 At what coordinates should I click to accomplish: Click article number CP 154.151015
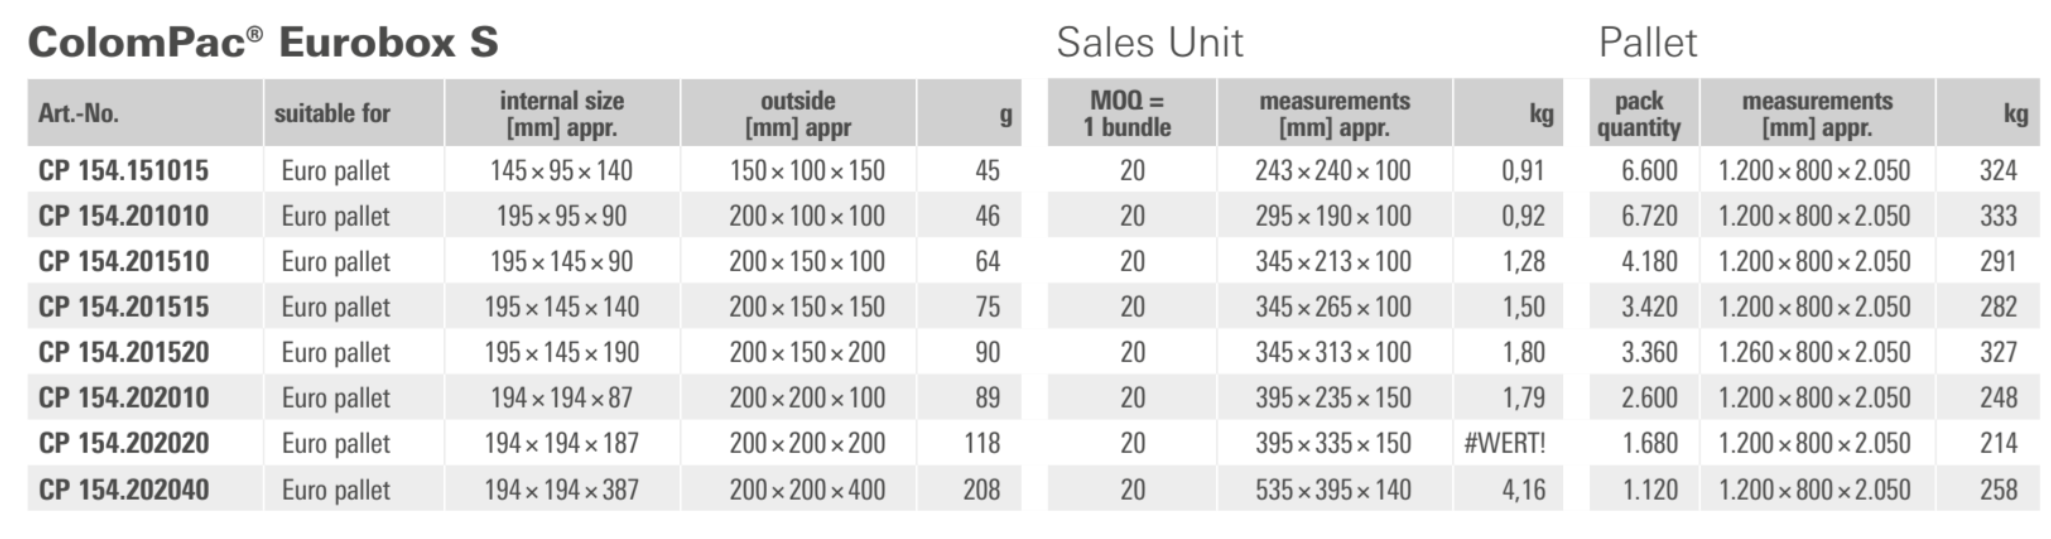pos(123,170)
